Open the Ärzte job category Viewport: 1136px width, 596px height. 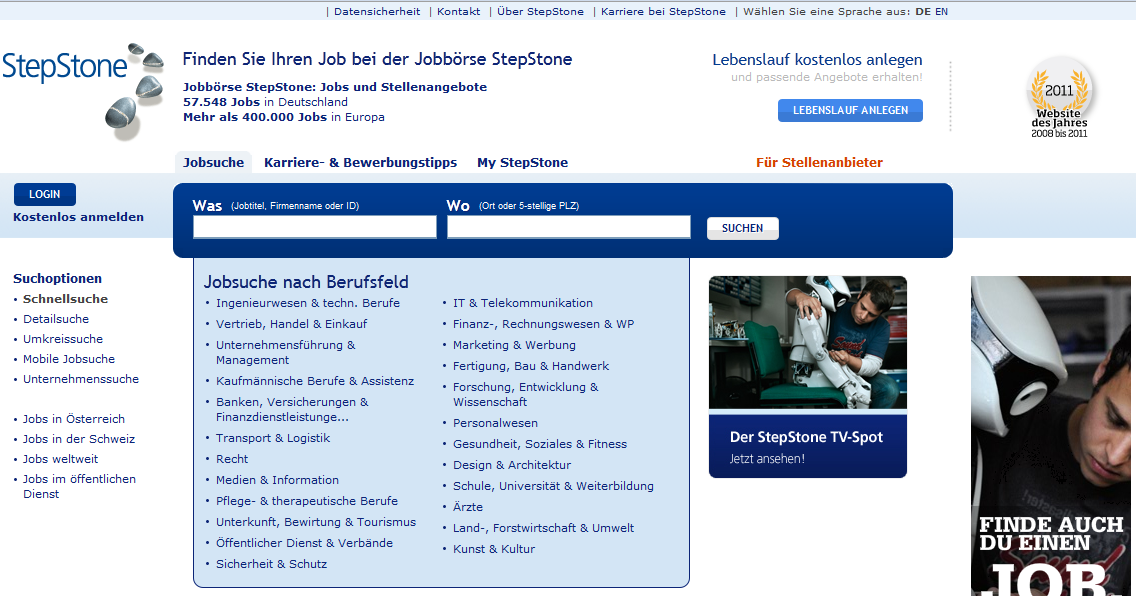click(468, 507)
